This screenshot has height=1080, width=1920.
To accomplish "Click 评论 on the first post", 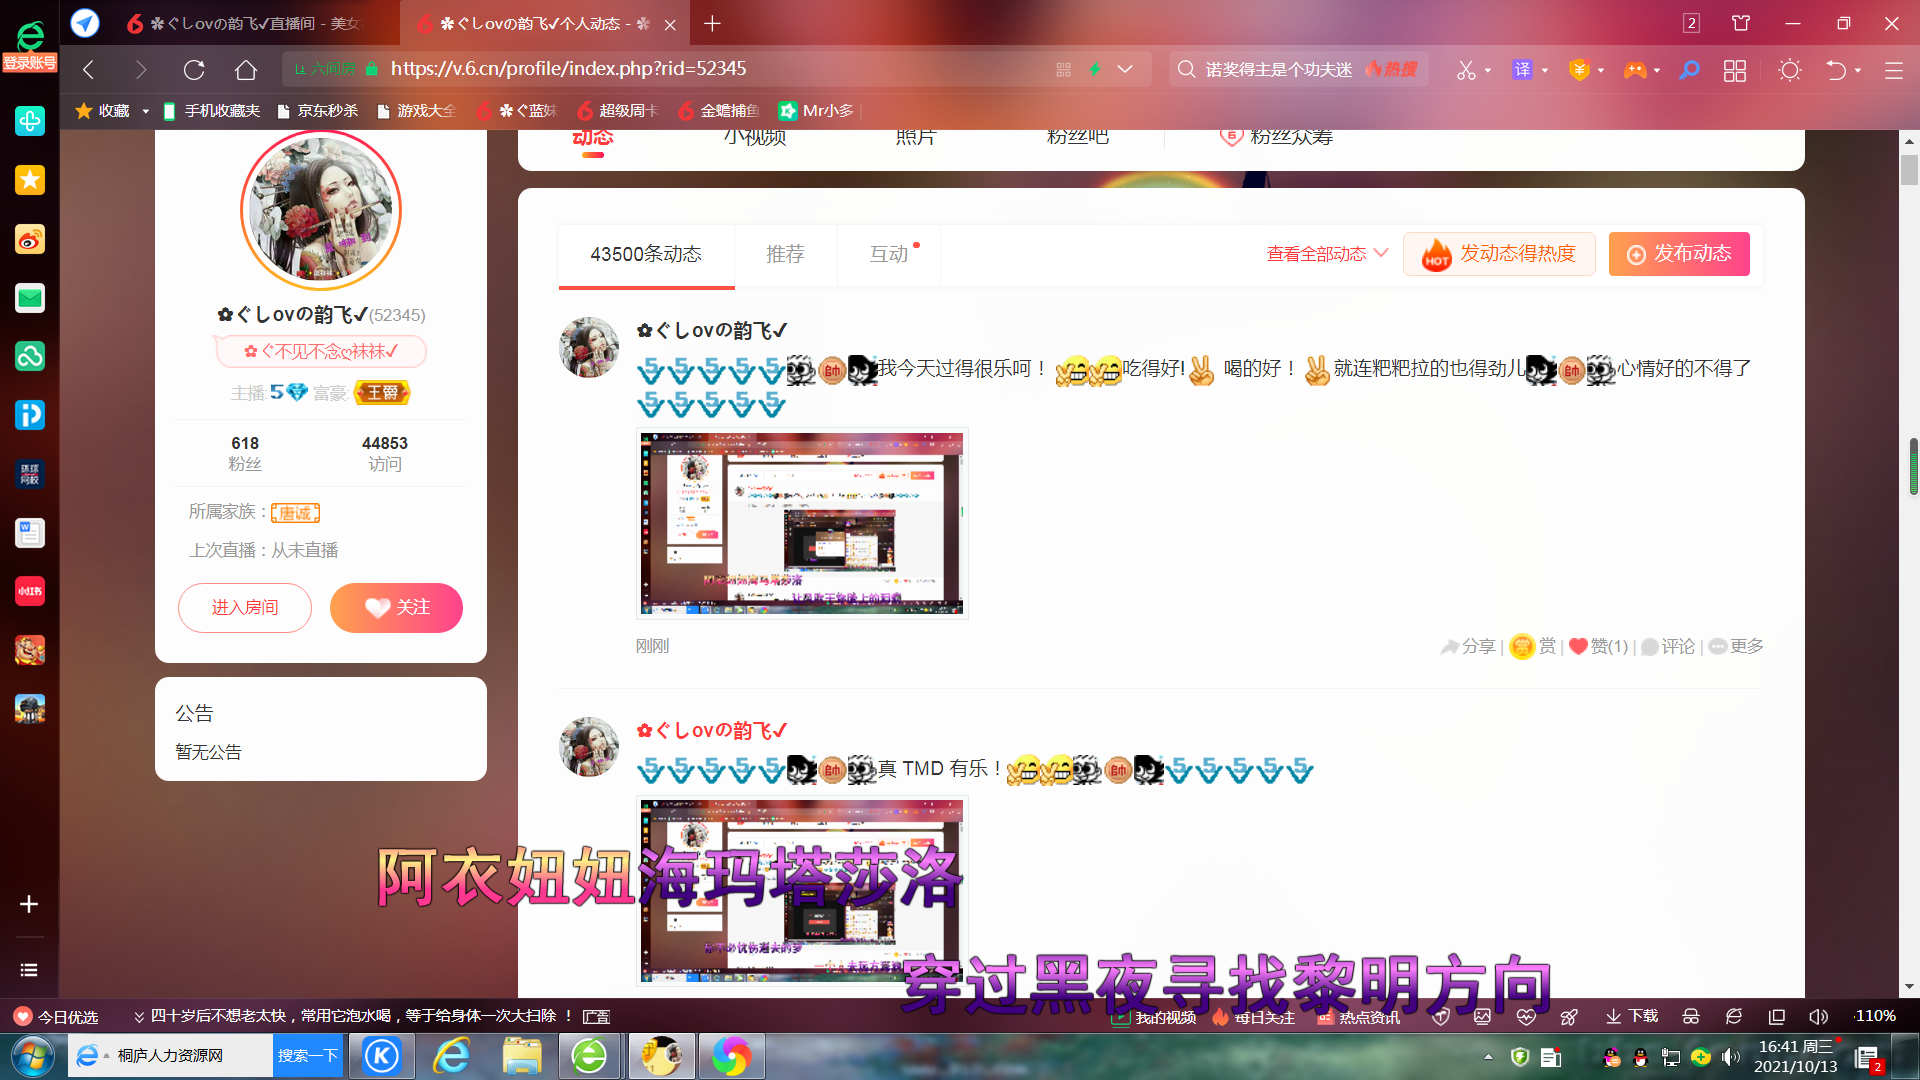I will click(1668, 647).
